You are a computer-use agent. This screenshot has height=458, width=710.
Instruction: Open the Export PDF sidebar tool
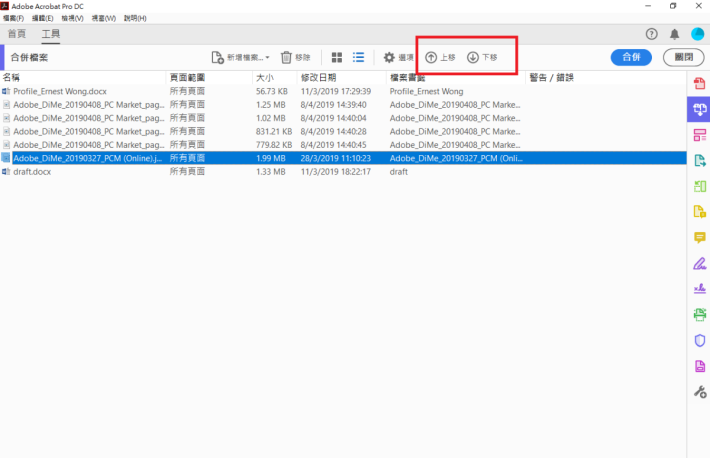coord(700,160)
